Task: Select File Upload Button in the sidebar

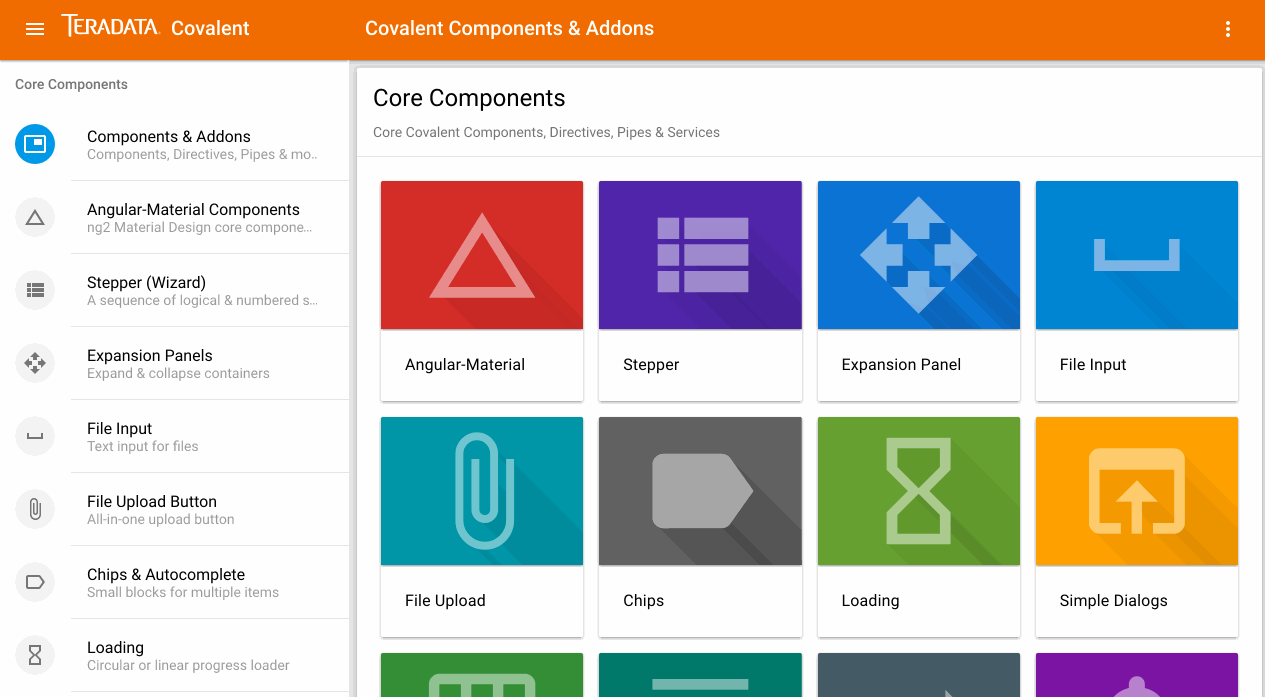Action: (x=175, y=509)
